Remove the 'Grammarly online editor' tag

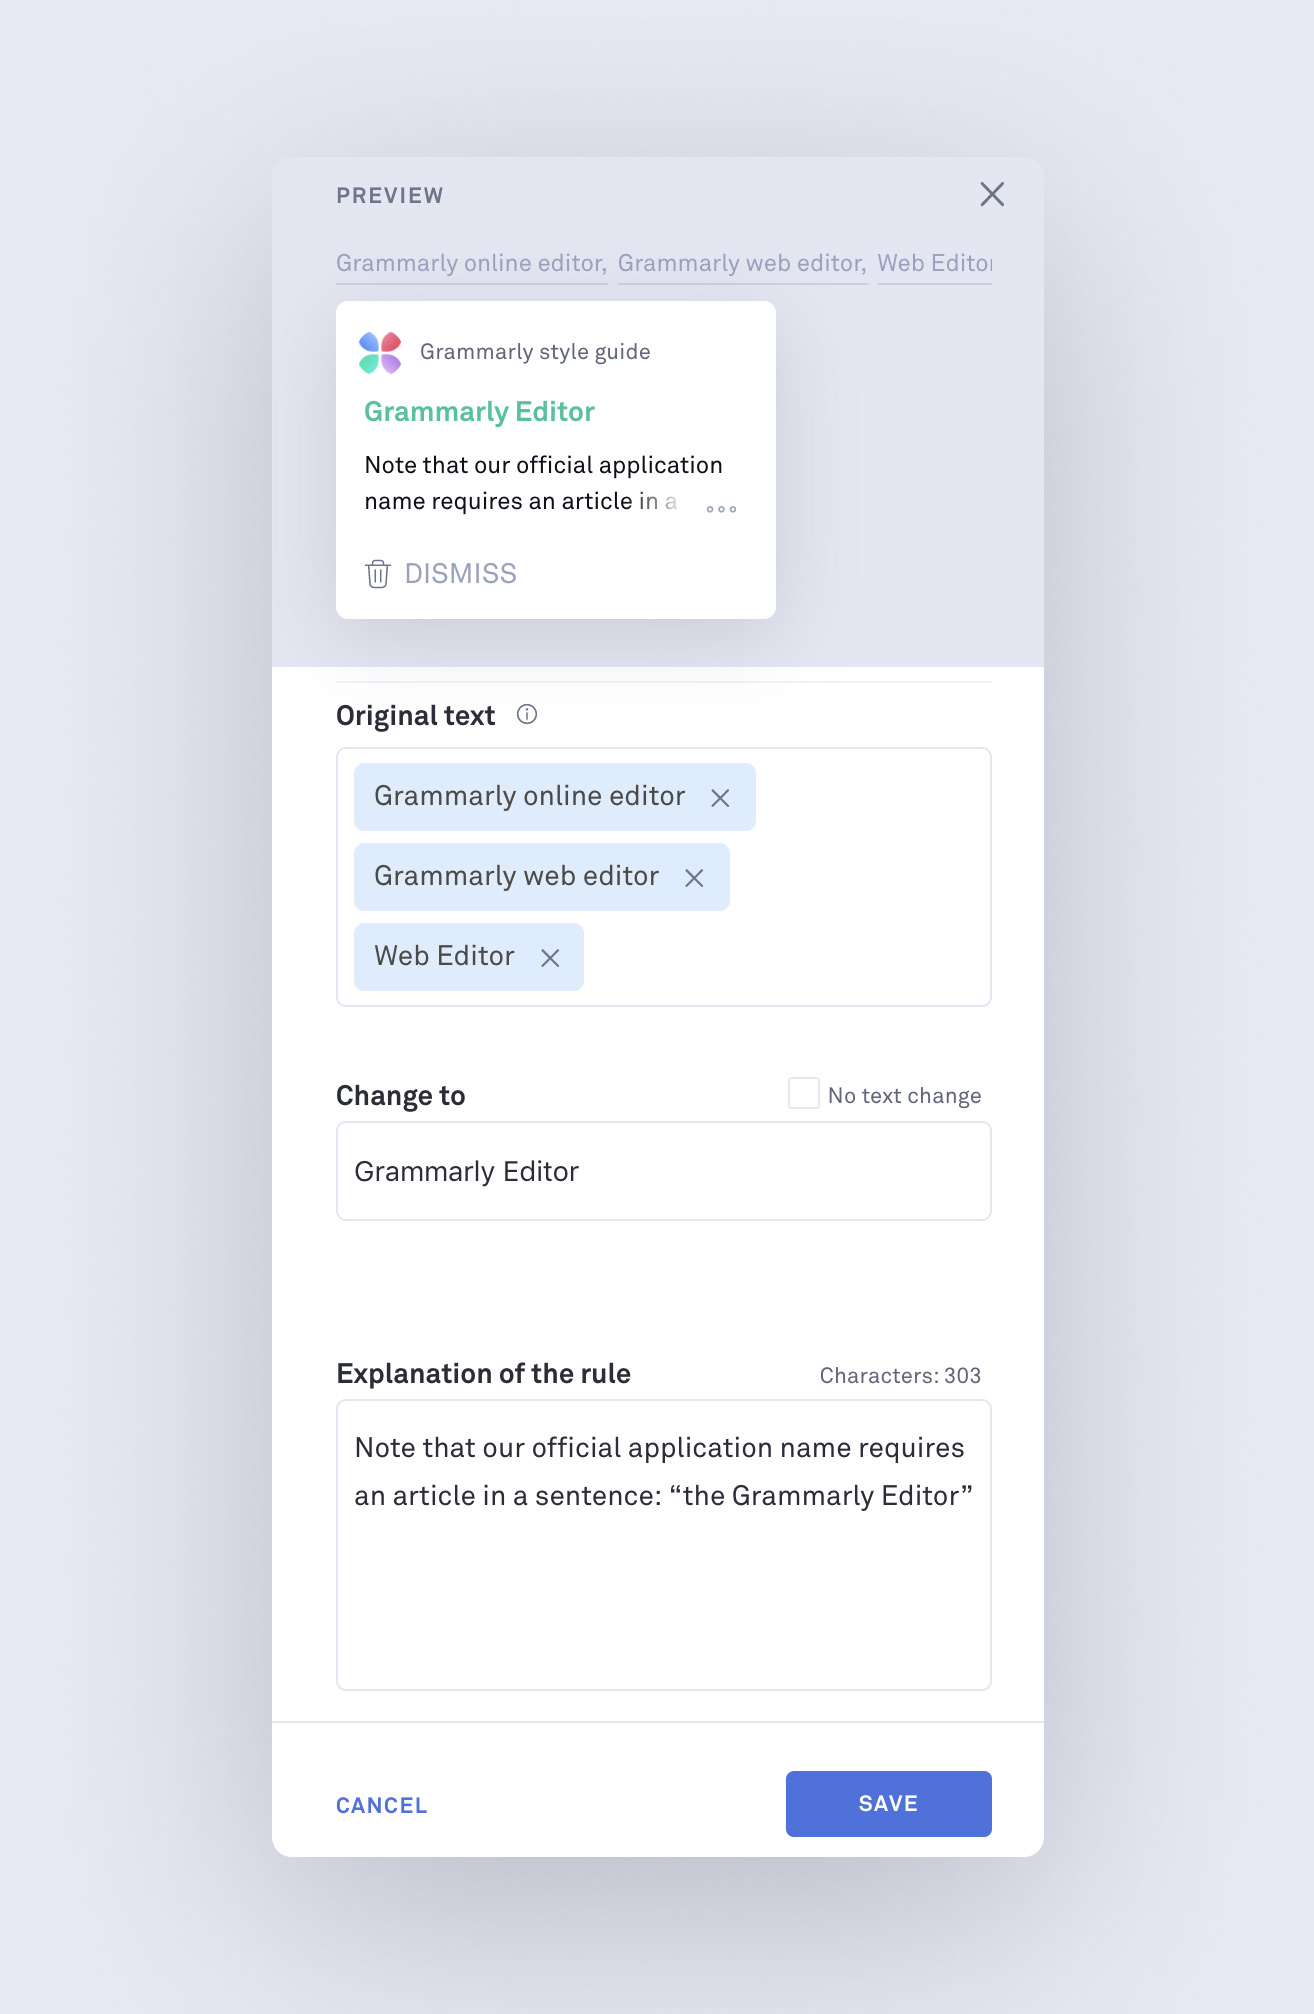click(x=720, y=798)
